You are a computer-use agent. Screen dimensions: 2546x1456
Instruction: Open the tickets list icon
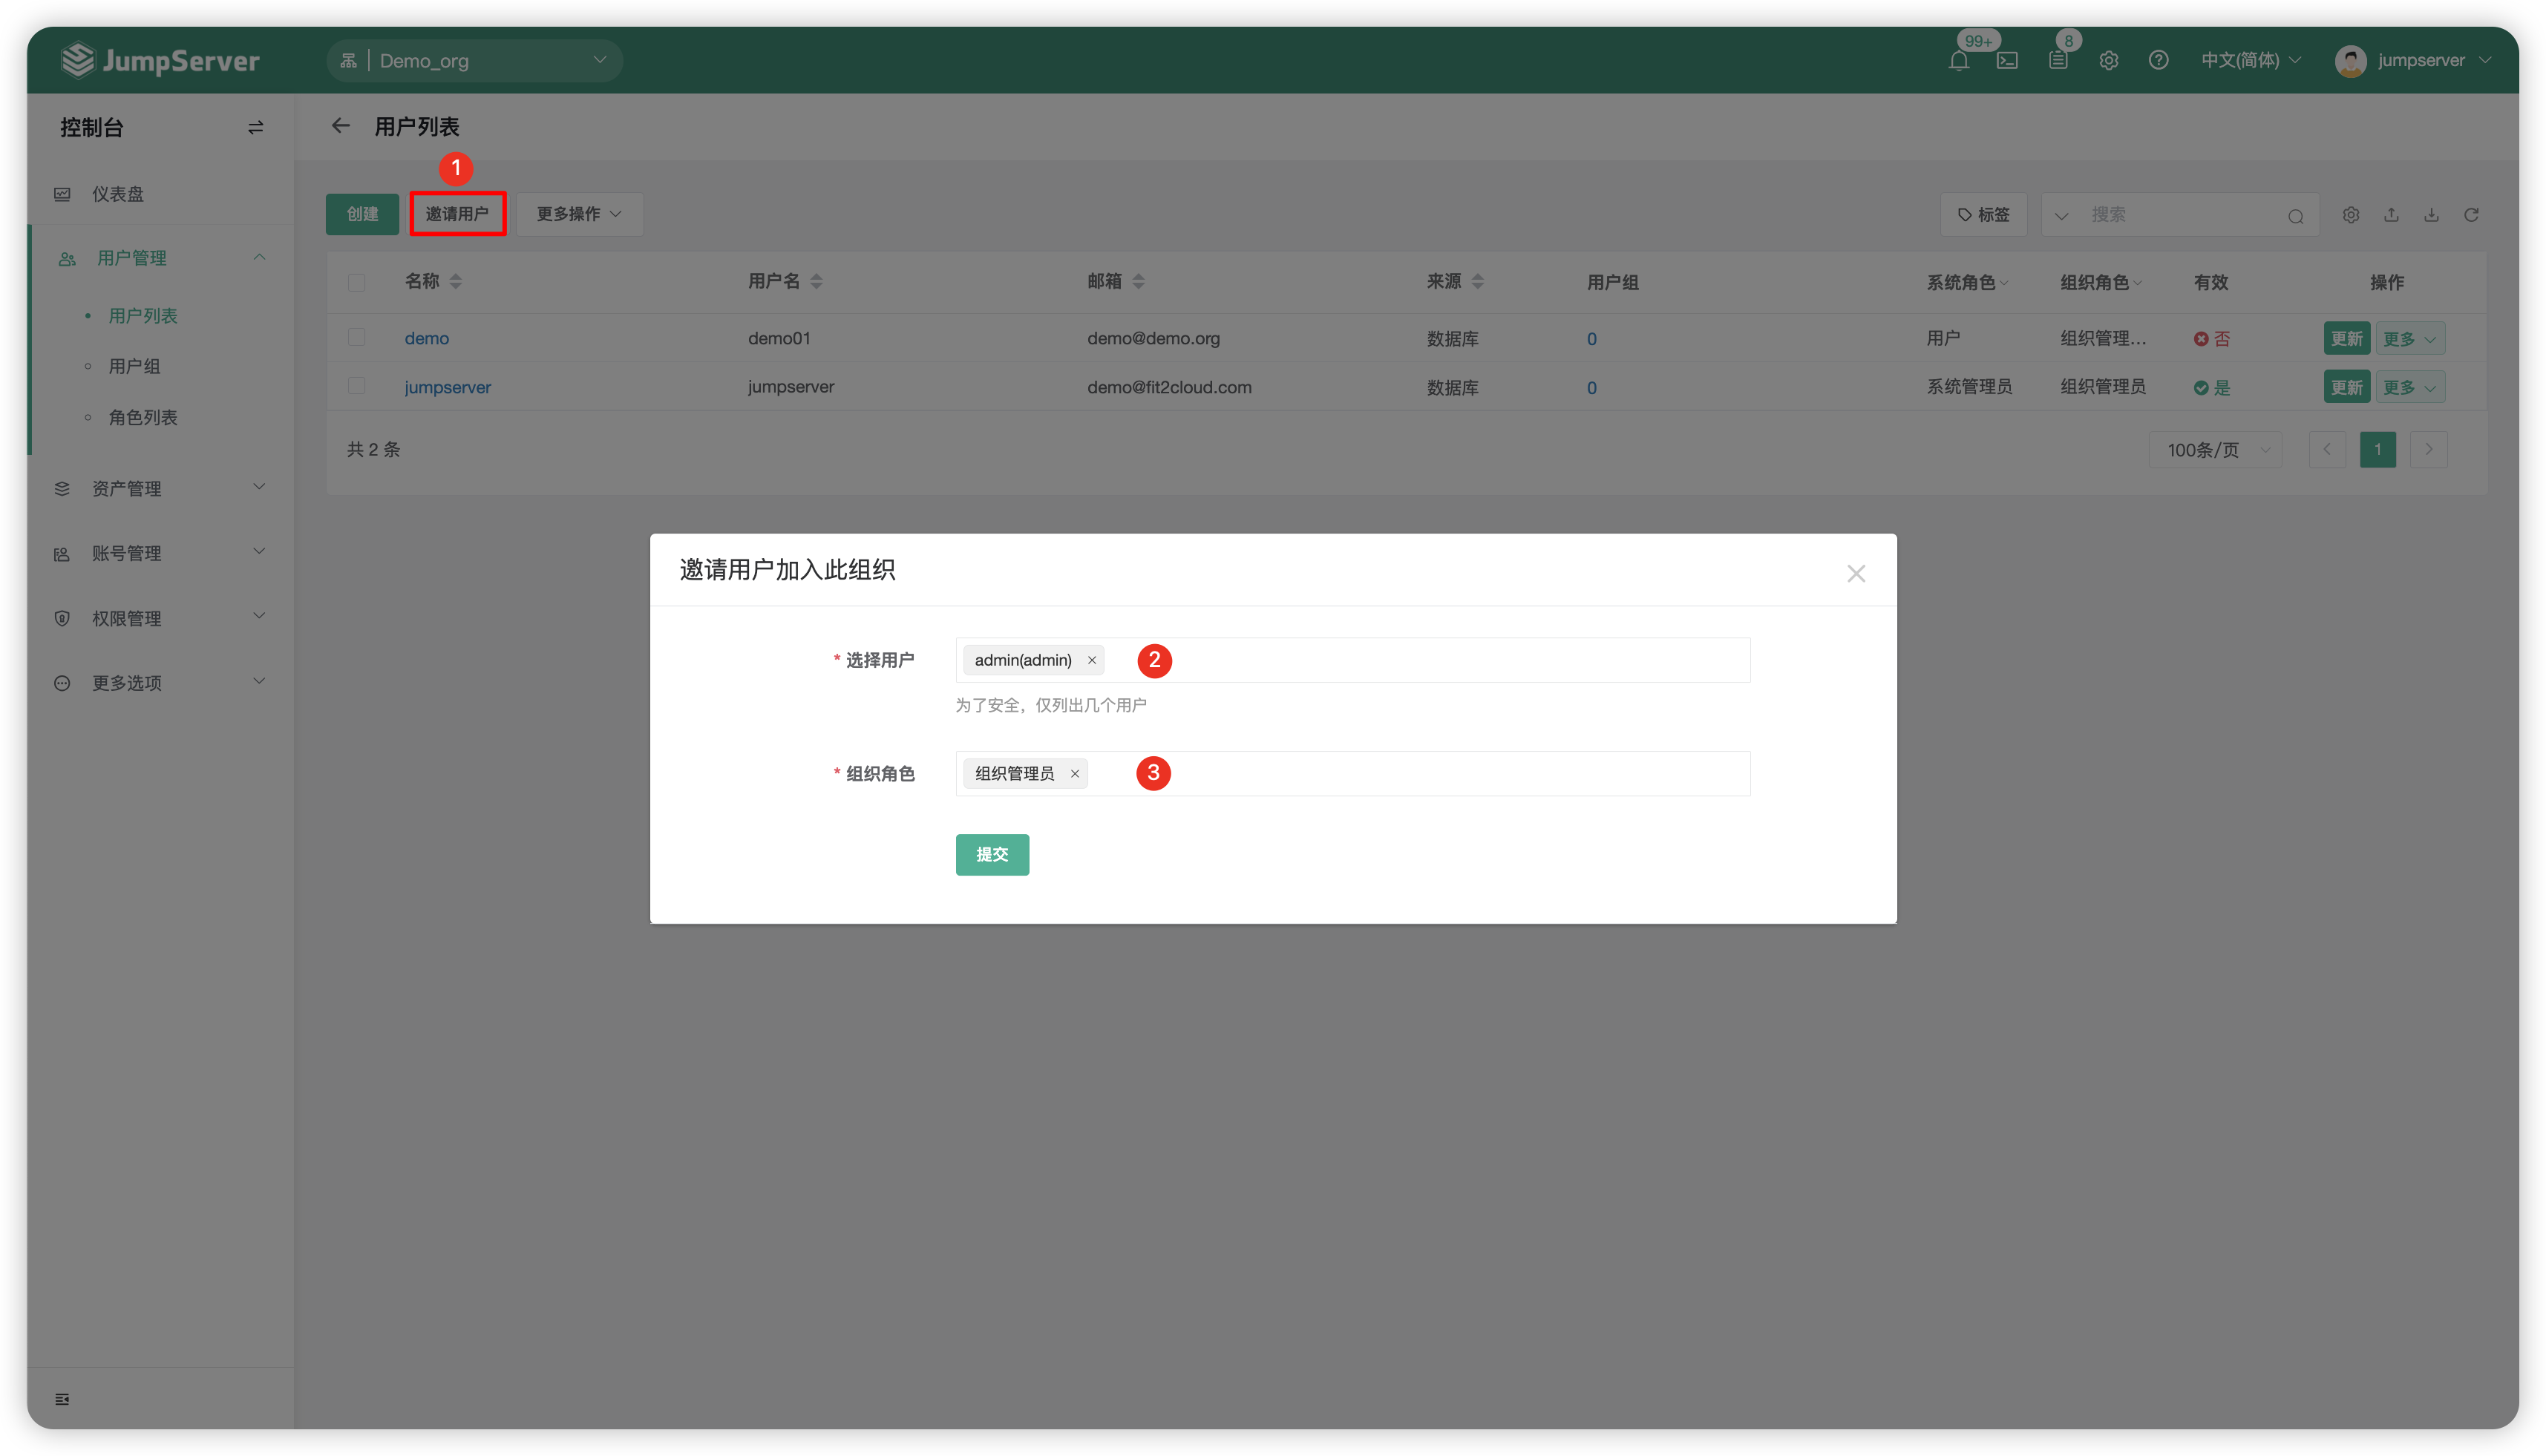coord(2058,61)
